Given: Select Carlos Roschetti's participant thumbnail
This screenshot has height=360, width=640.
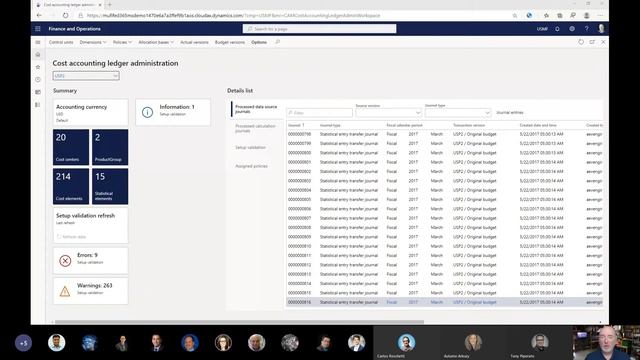Looking at the screenshot, I should click(406, 343).
